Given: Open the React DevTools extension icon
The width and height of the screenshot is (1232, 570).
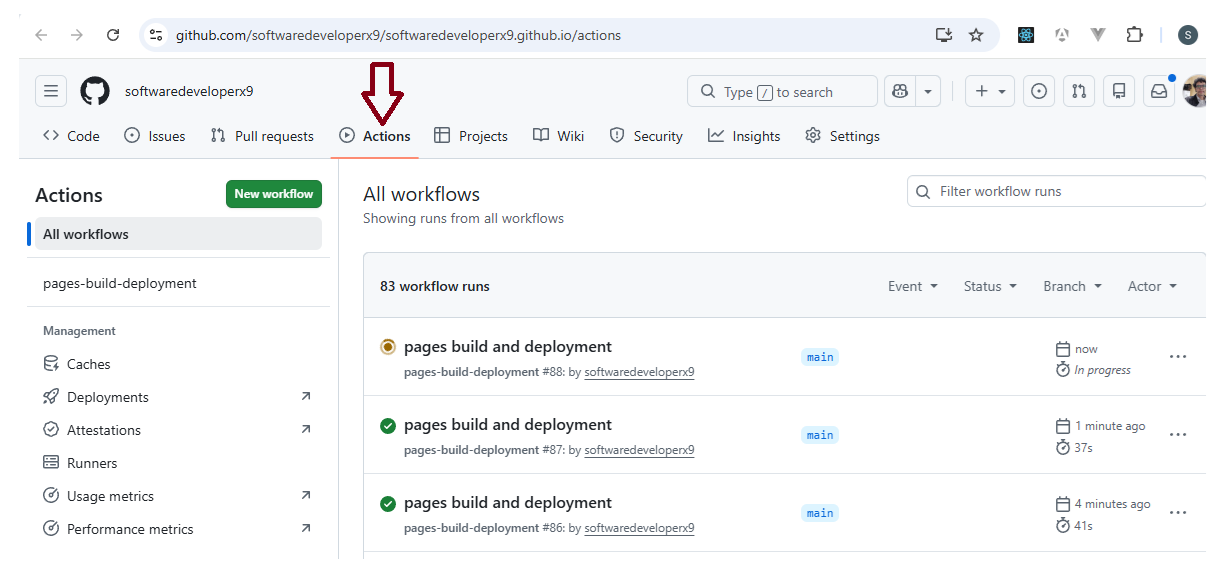Looking at the screenshot, I should coord(1026,35).
